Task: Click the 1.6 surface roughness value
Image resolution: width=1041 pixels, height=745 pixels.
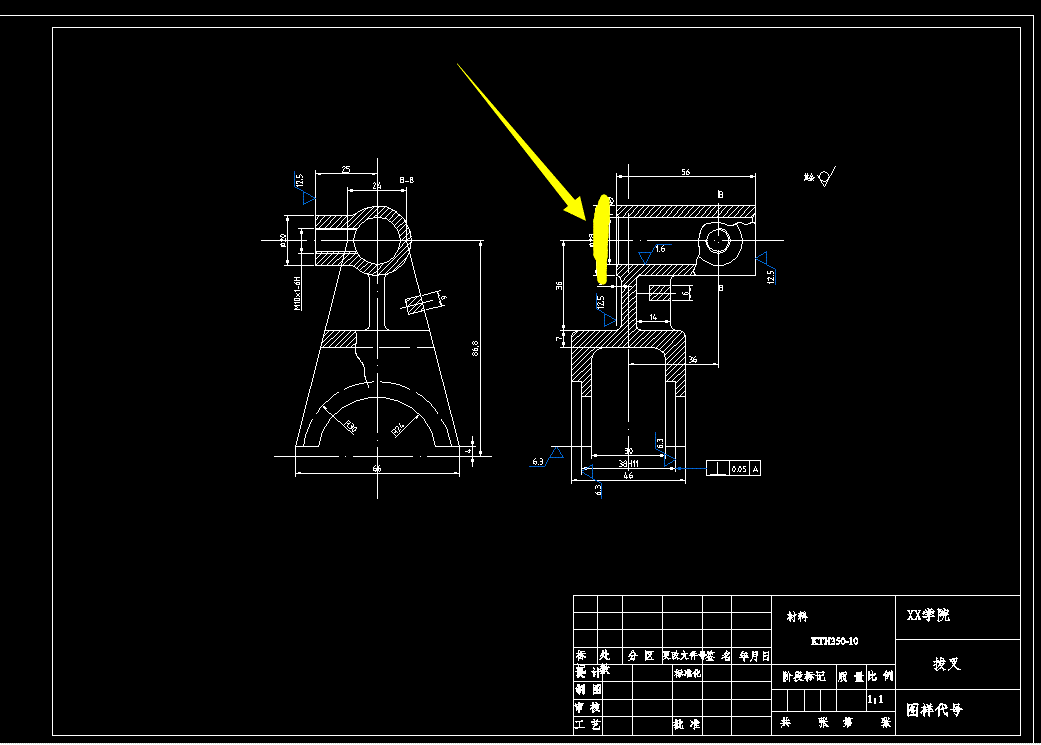Action: pyautogui.click(x=659, y=249)
